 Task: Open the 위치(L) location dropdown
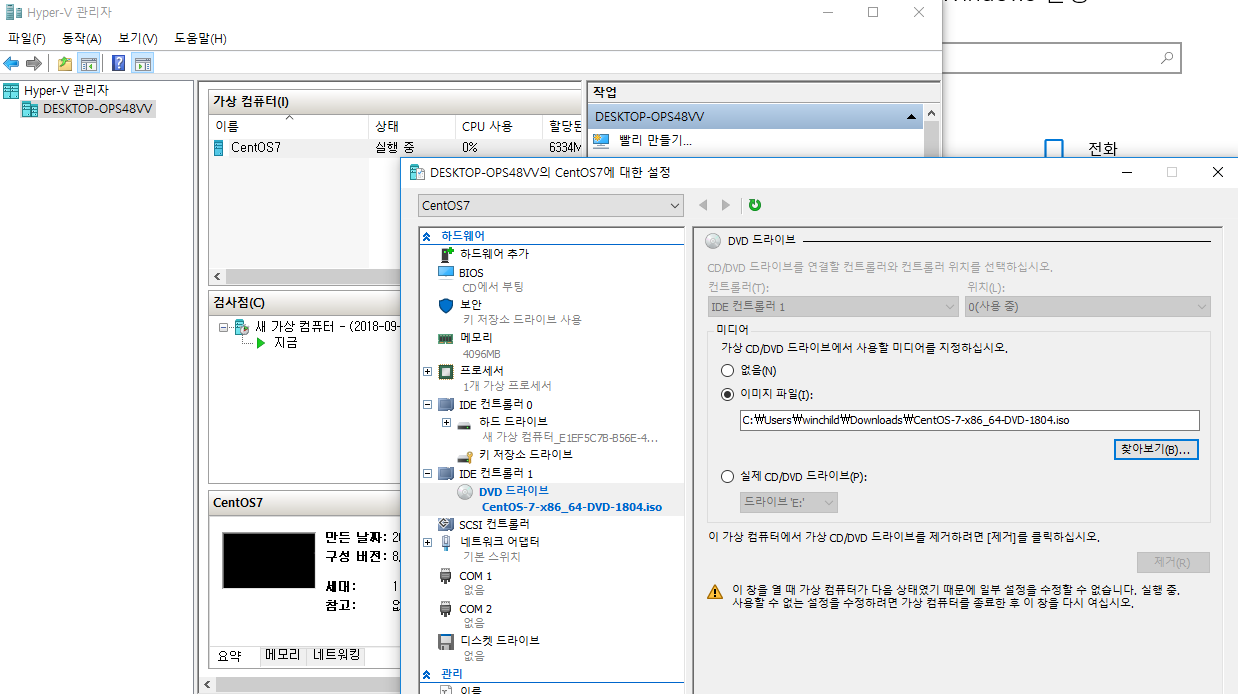click(x=1088, y=307)
